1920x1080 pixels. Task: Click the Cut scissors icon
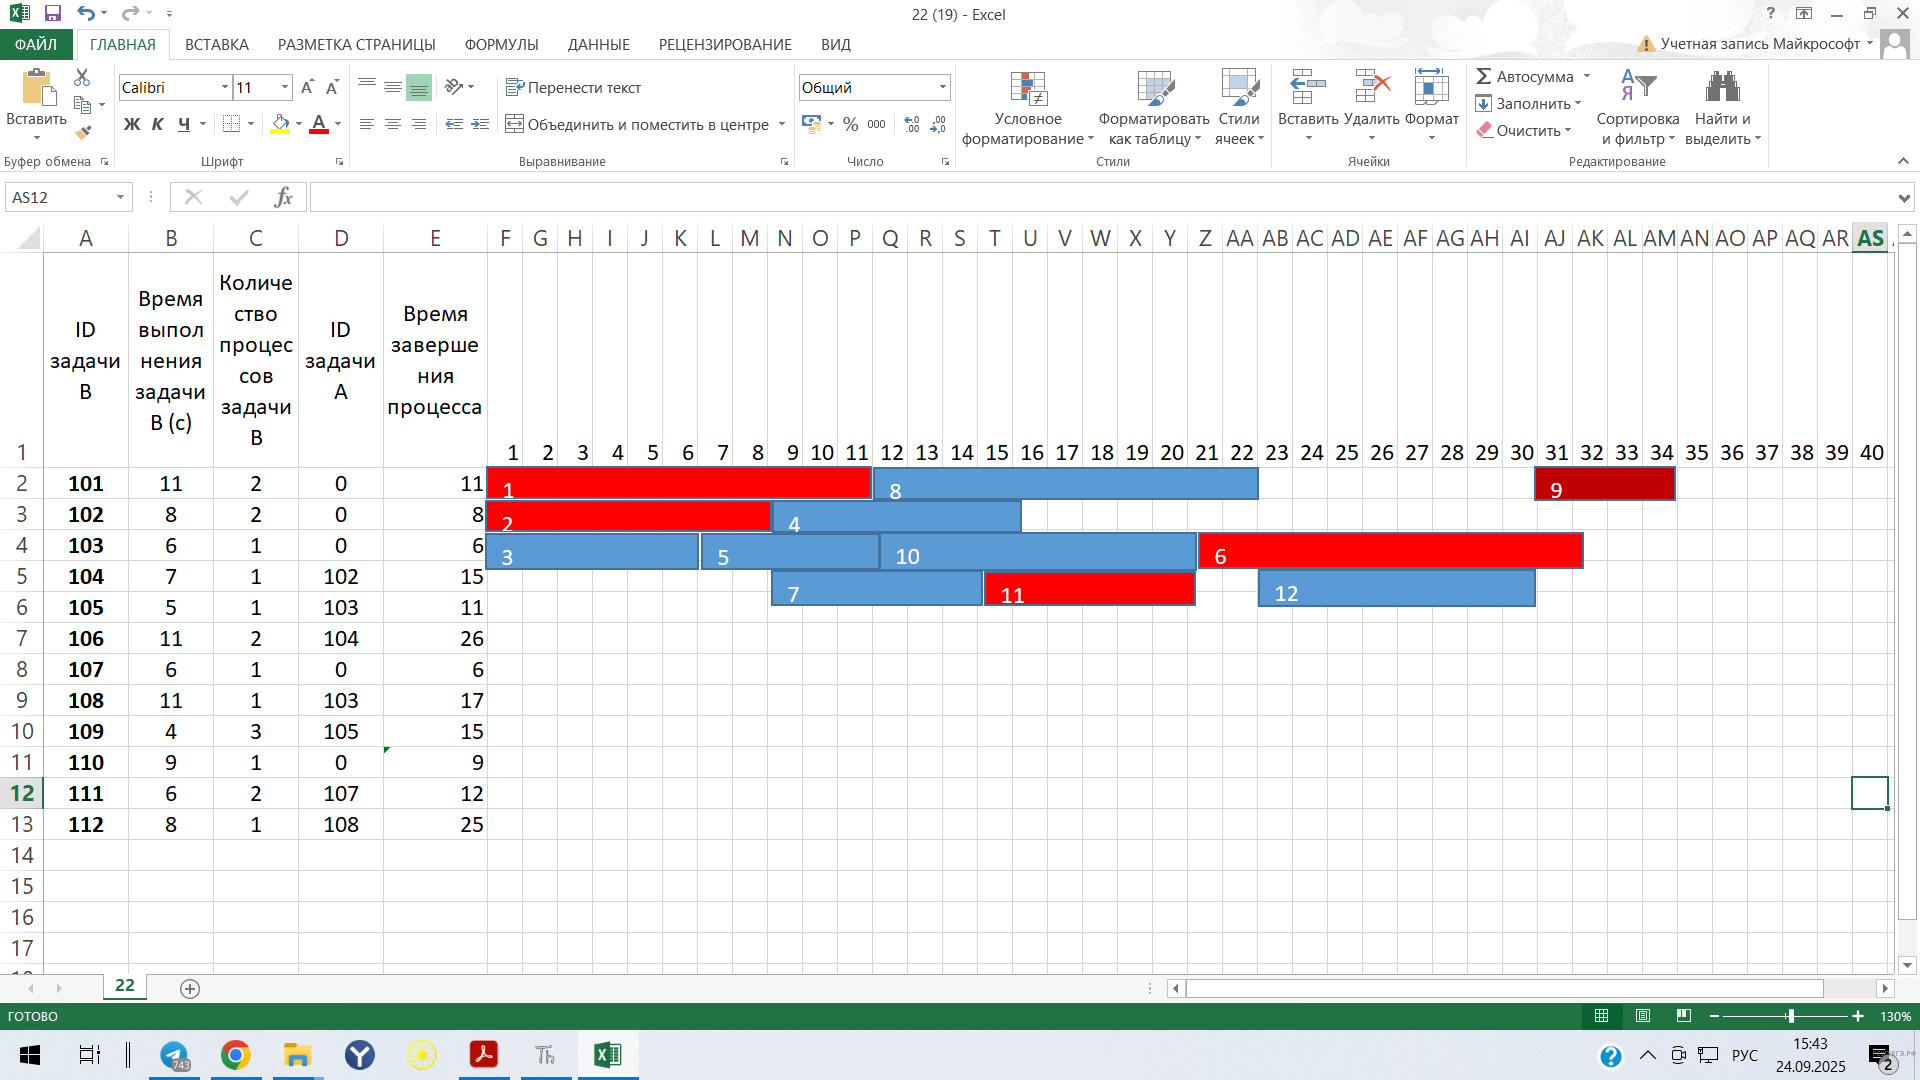click(82, 77)
